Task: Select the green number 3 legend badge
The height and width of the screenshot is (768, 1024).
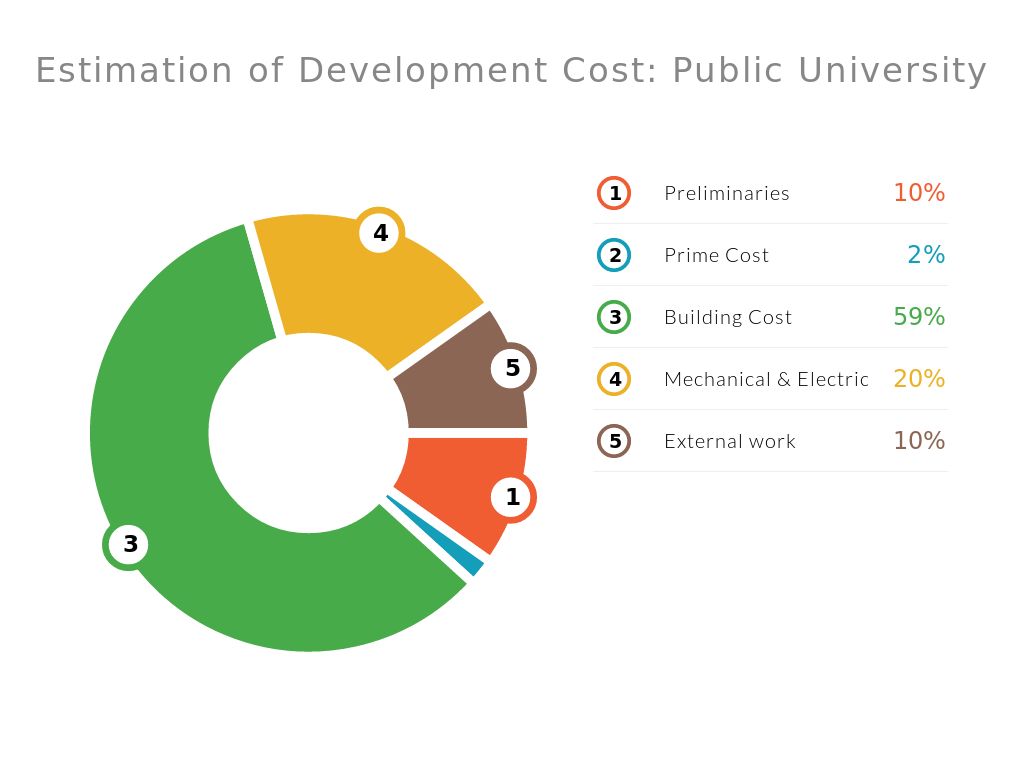Action: [614, 317]
